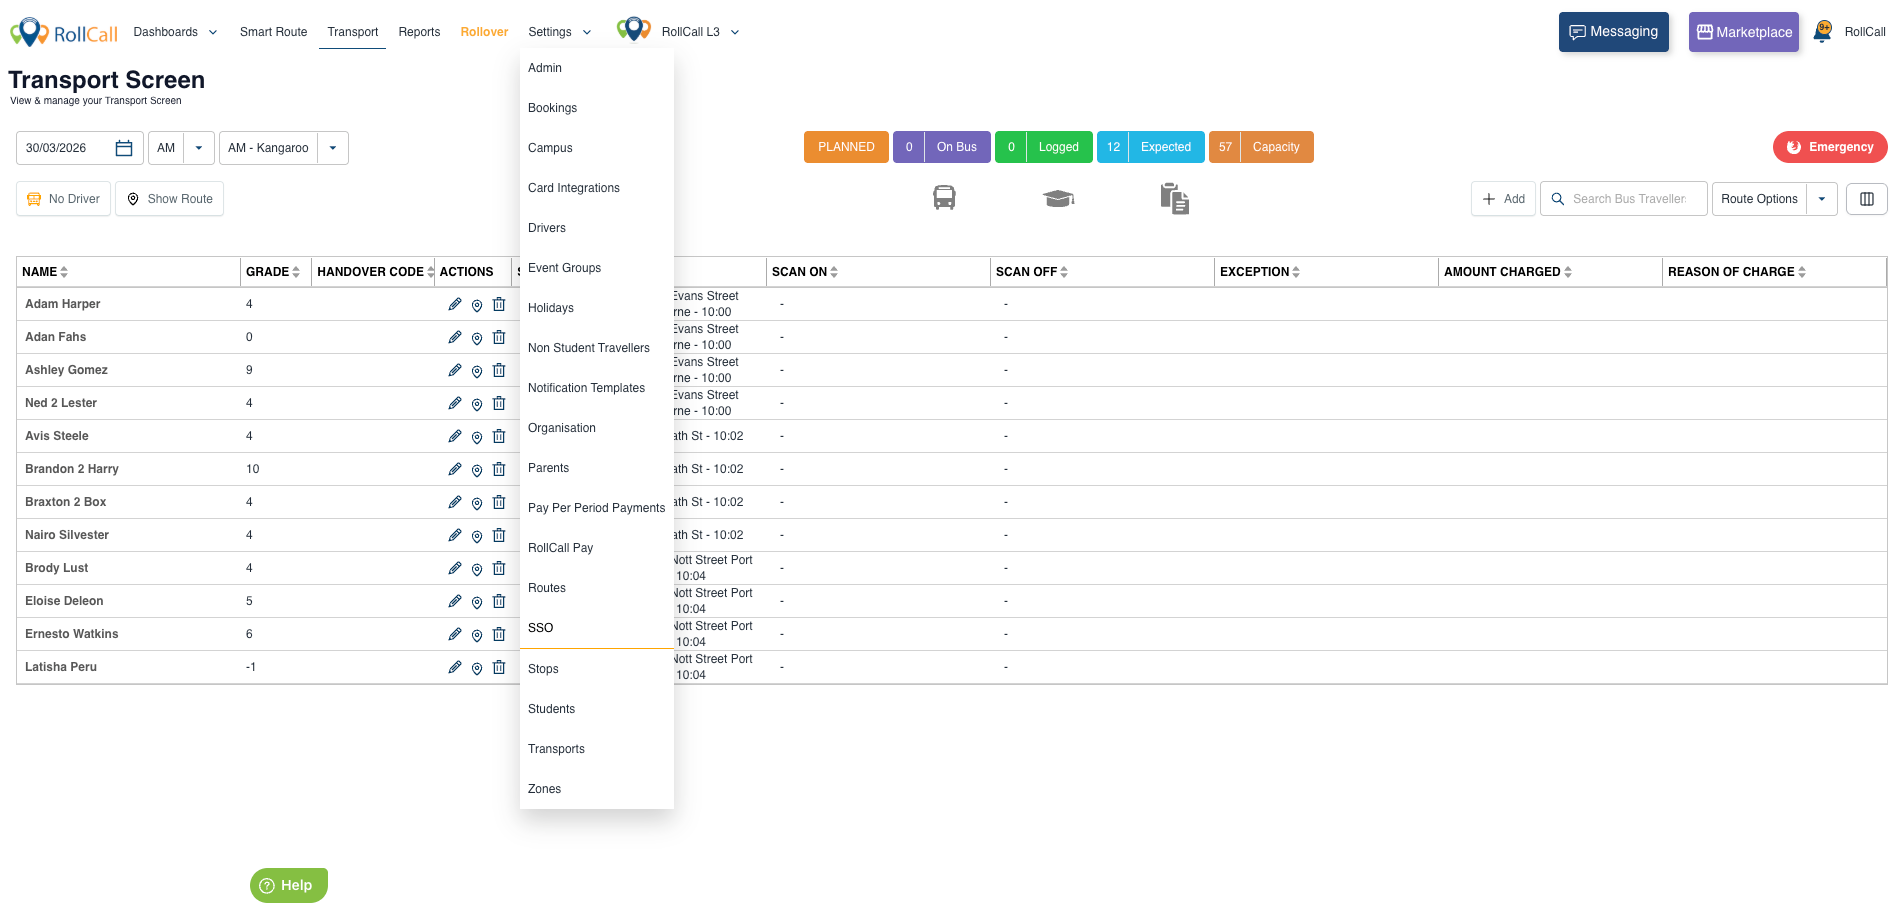1904x918 pixels.
Task: Delete Latisha Peru with trash icon
Action: (x=499, y=667)
